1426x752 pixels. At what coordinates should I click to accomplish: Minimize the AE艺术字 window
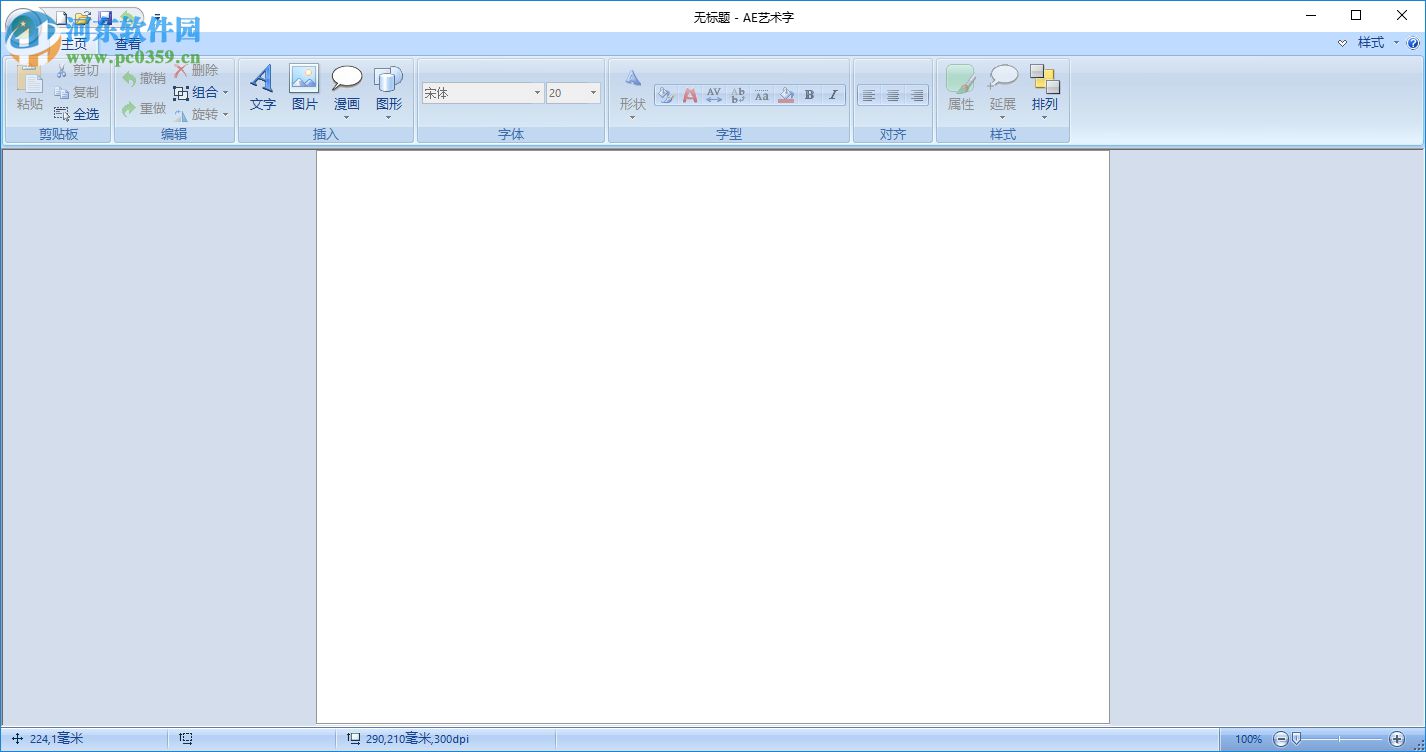1311,15
